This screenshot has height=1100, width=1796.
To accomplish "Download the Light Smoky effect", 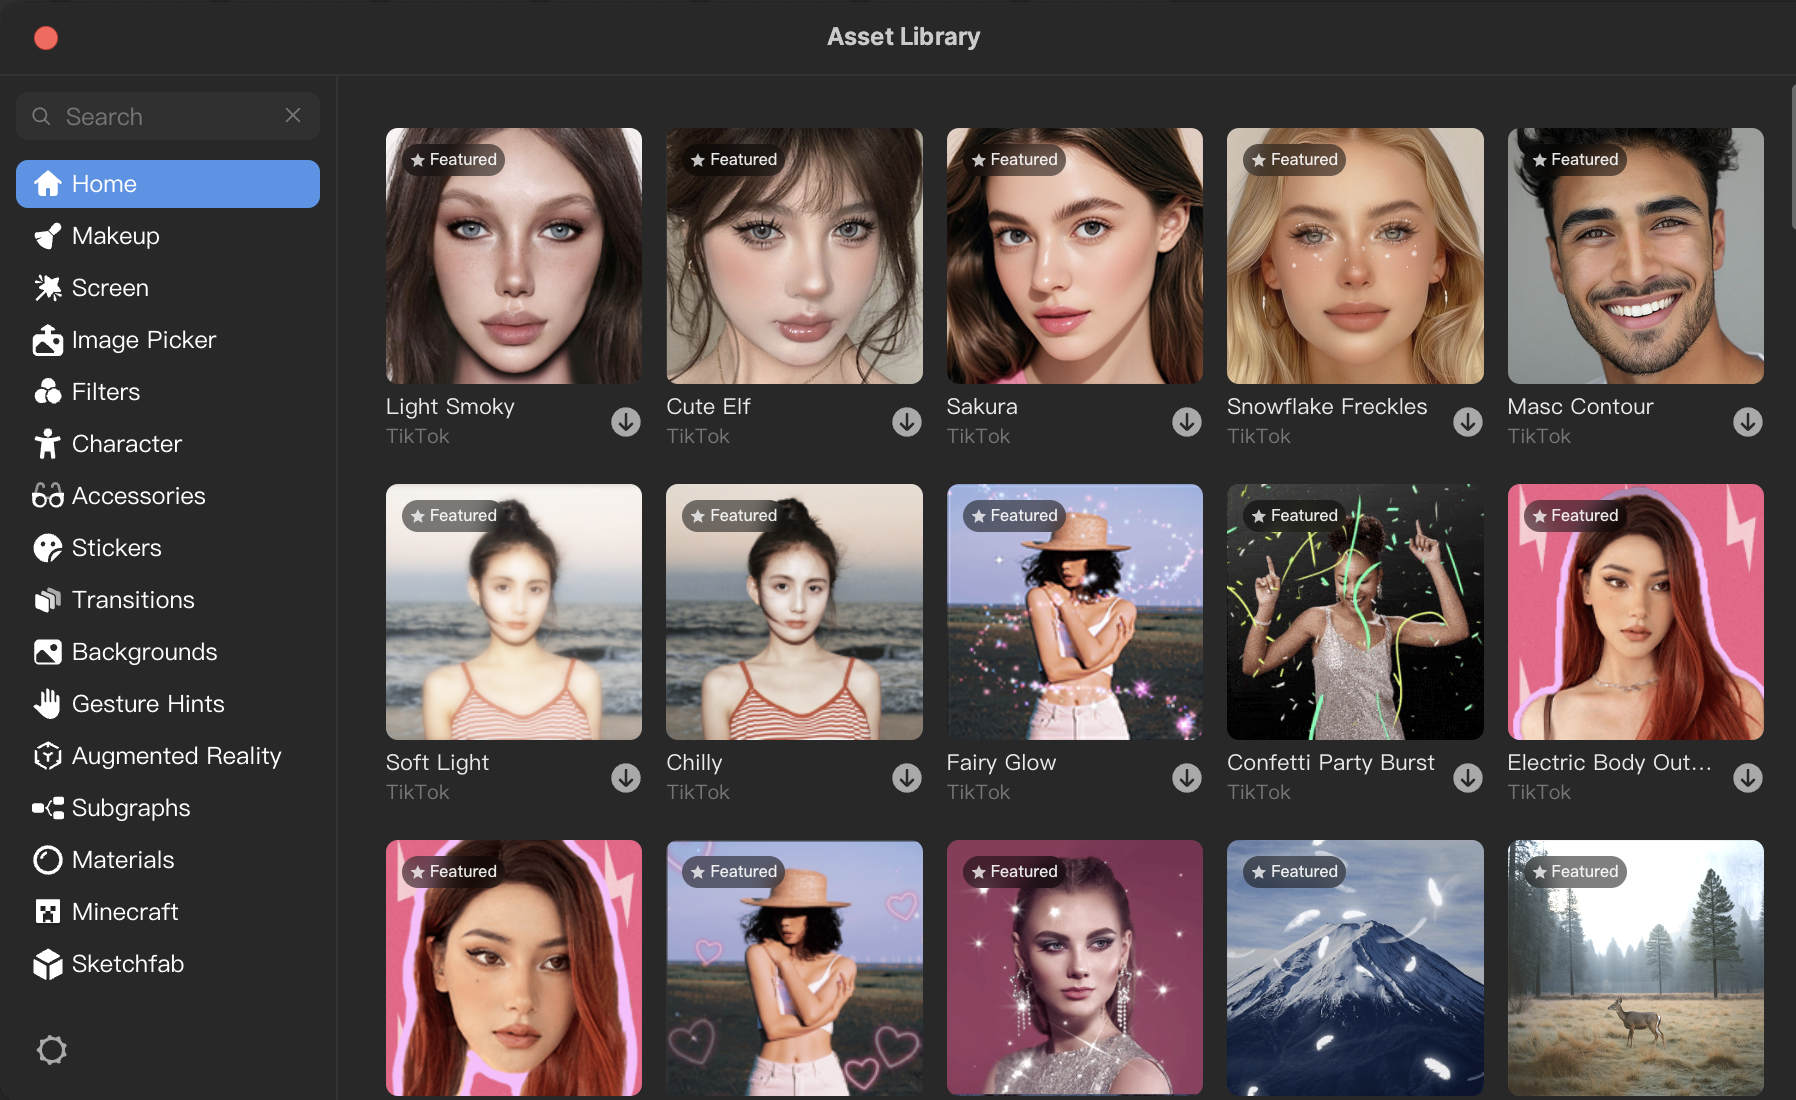I will tap(626, 422).
